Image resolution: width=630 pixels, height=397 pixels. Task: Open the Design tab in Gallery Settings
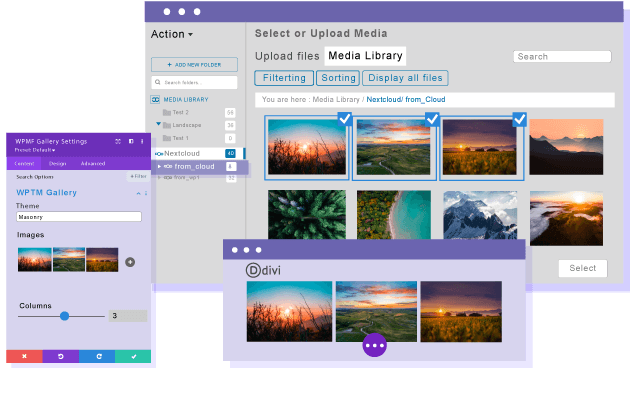coord(57,164)
